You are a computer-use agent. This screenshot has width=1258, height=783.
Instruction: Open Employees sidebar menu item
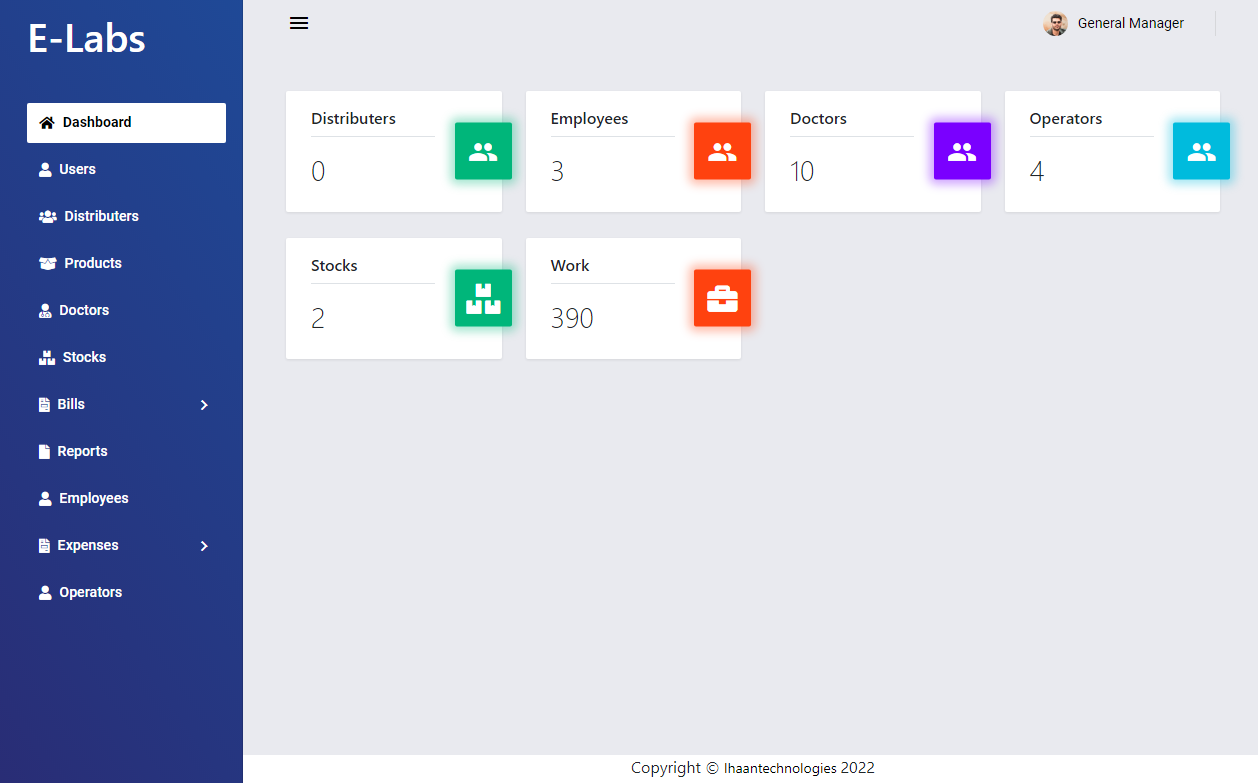pos(126,498)
